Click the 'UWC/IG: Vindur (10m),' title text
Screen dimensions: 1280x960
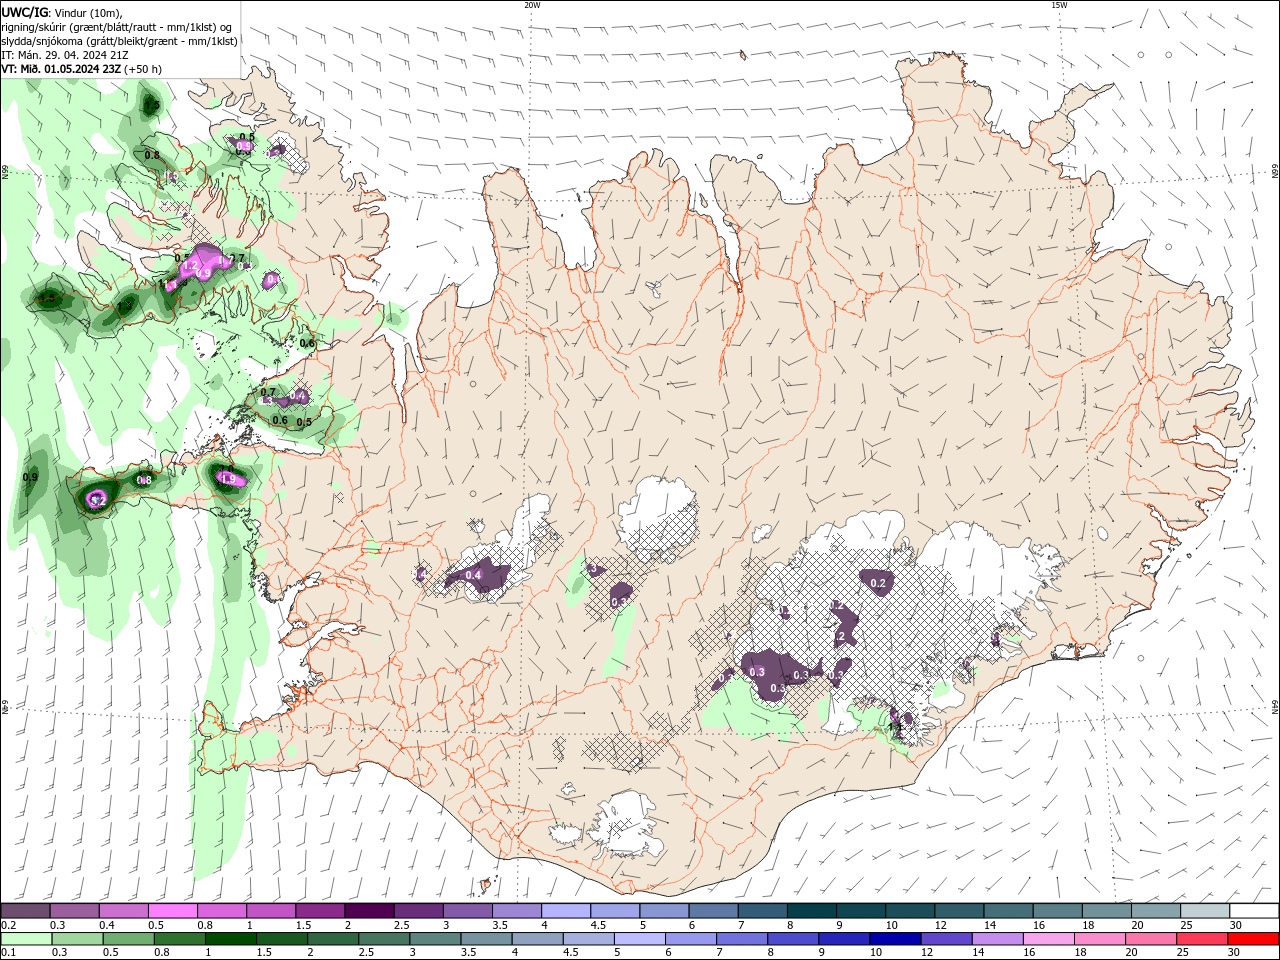(62, 12)
